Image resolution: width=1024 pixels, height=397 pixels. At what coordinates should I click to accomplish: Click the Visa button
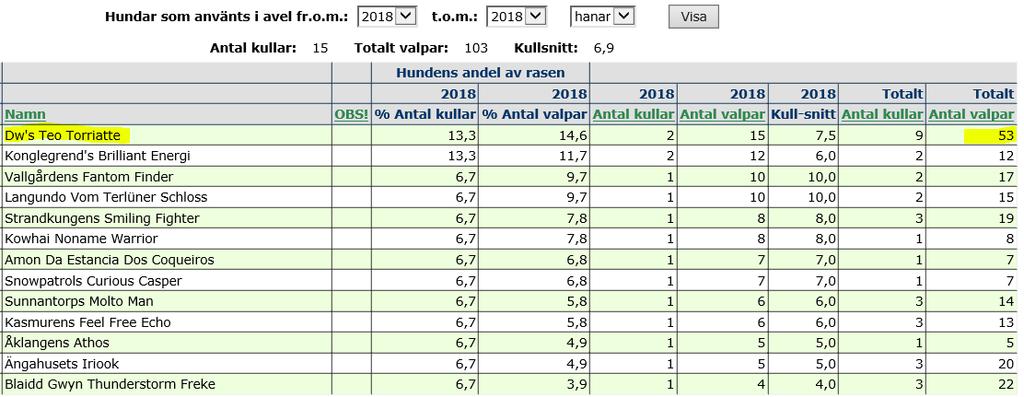click(694, 17)
